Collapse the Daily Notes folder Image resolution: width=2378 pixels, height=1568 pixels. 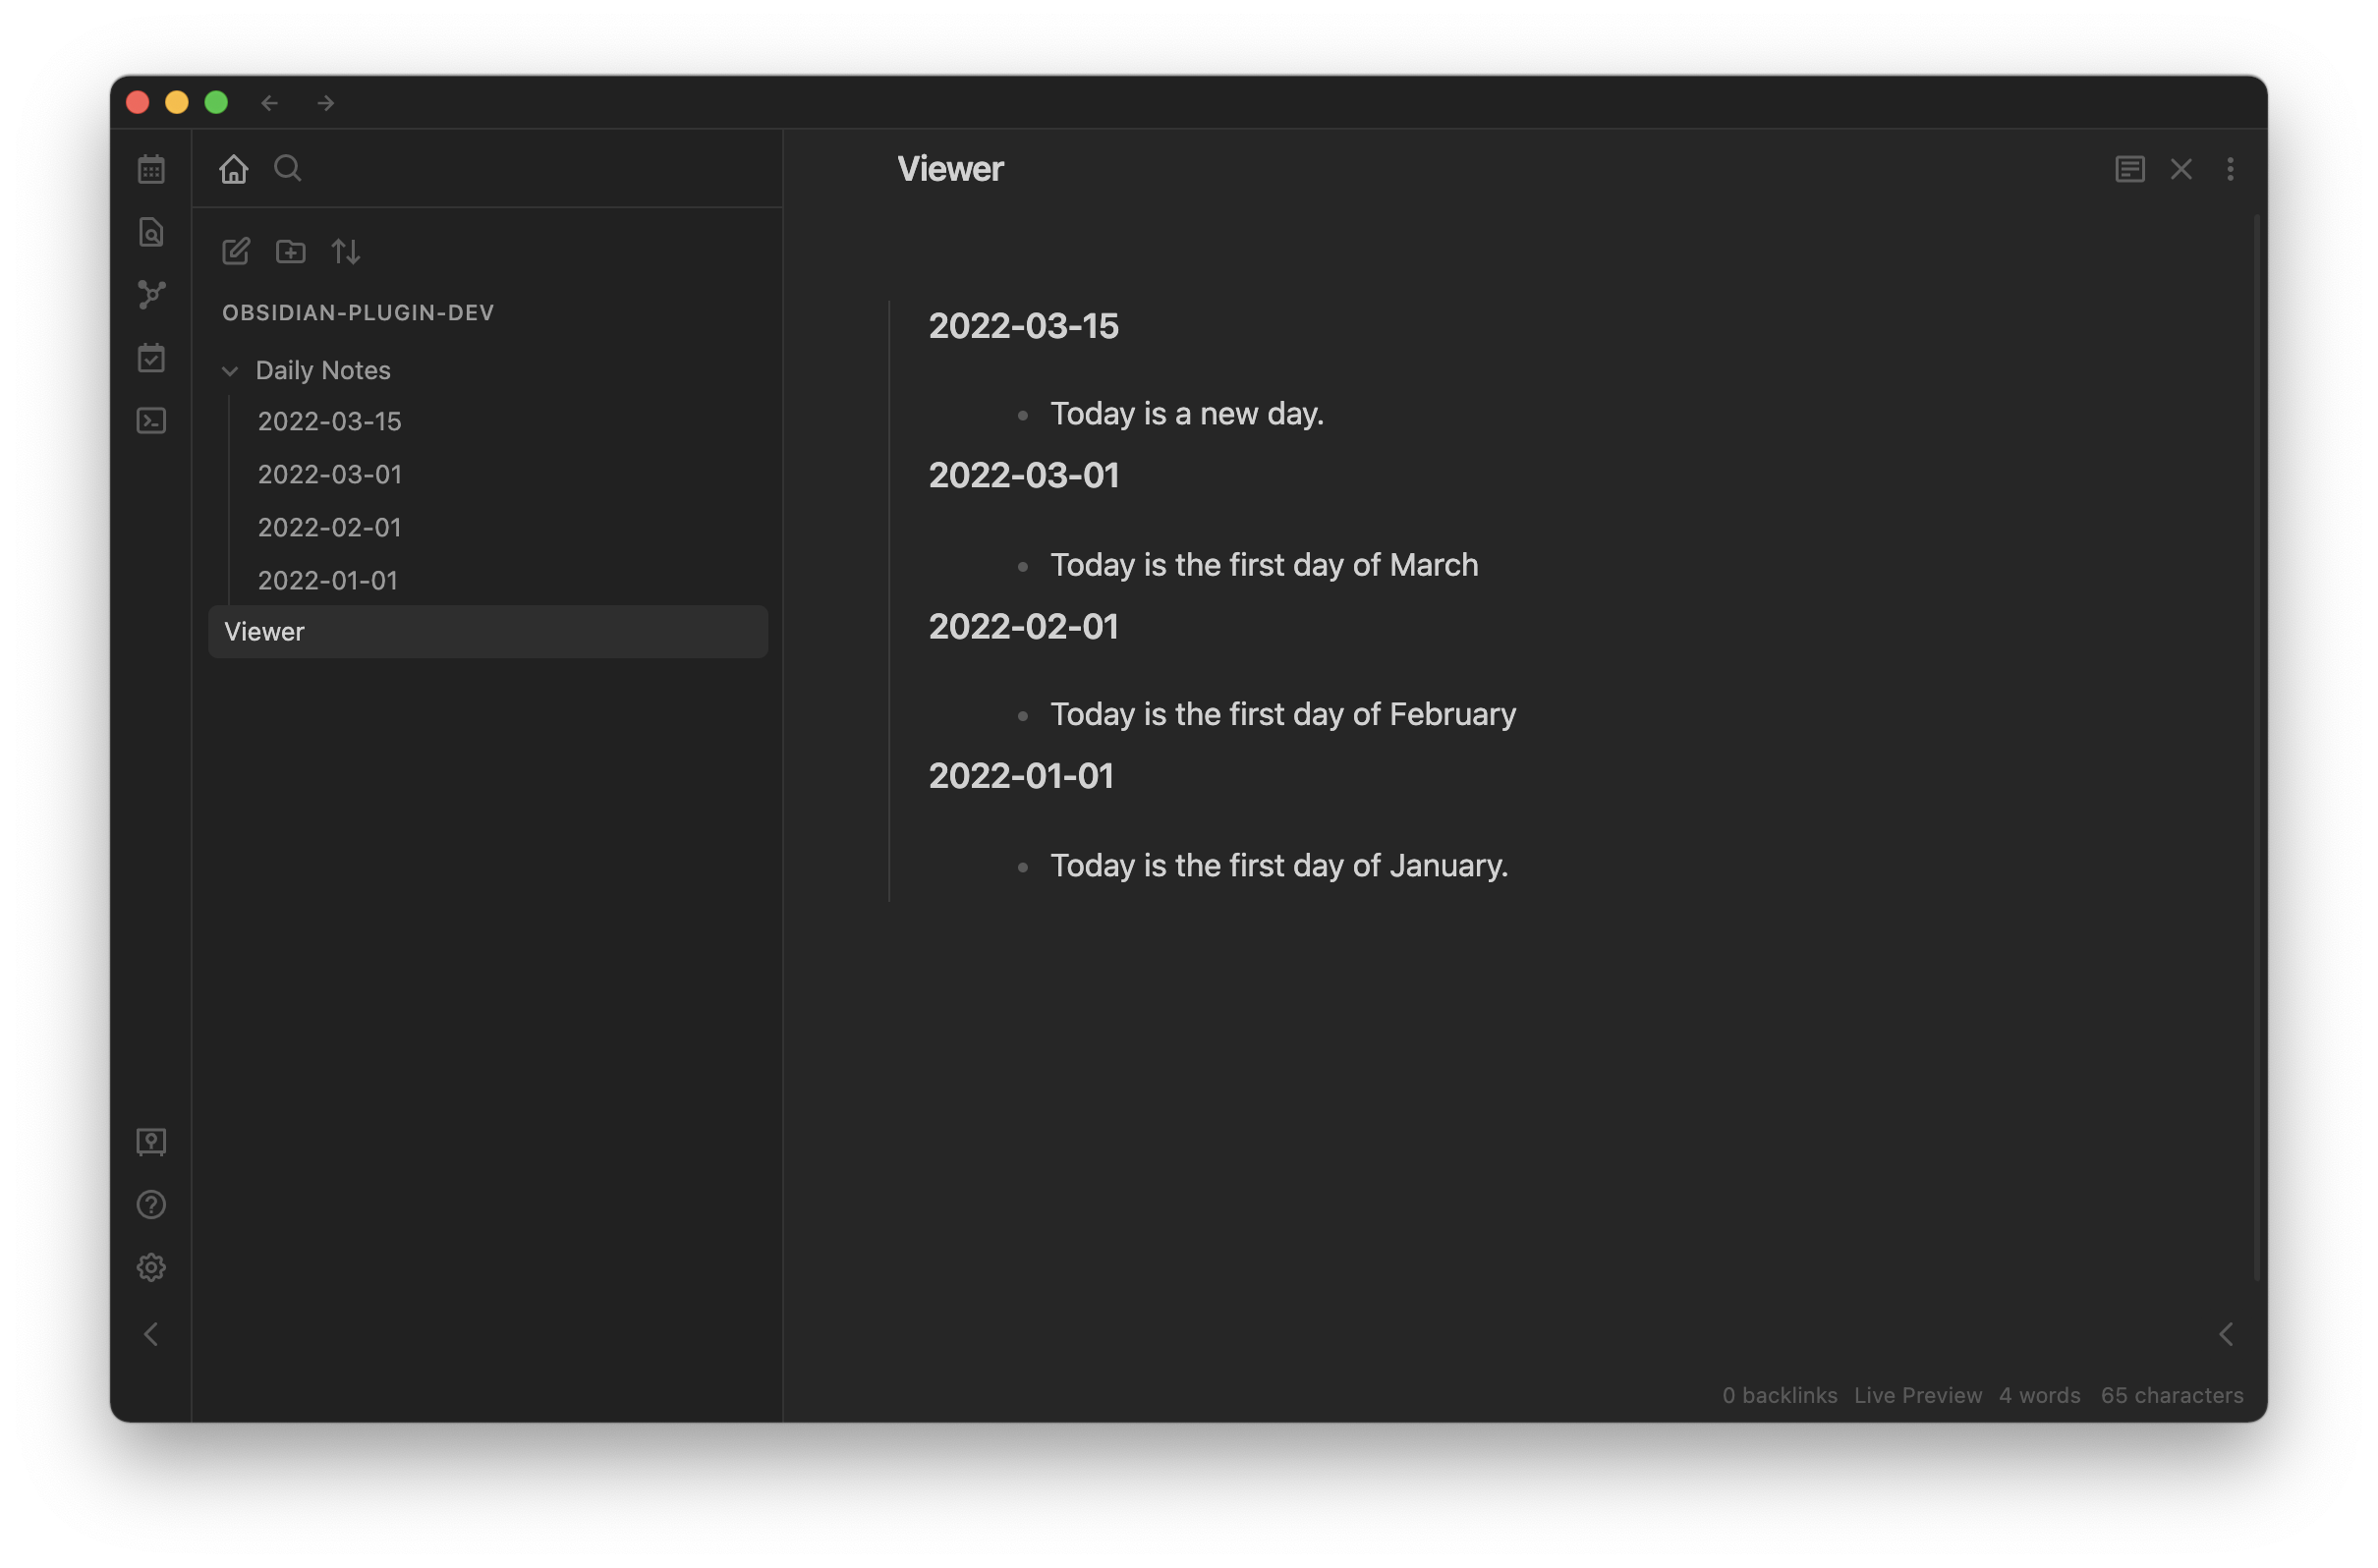pyautogui.click(x=230, y=371)
